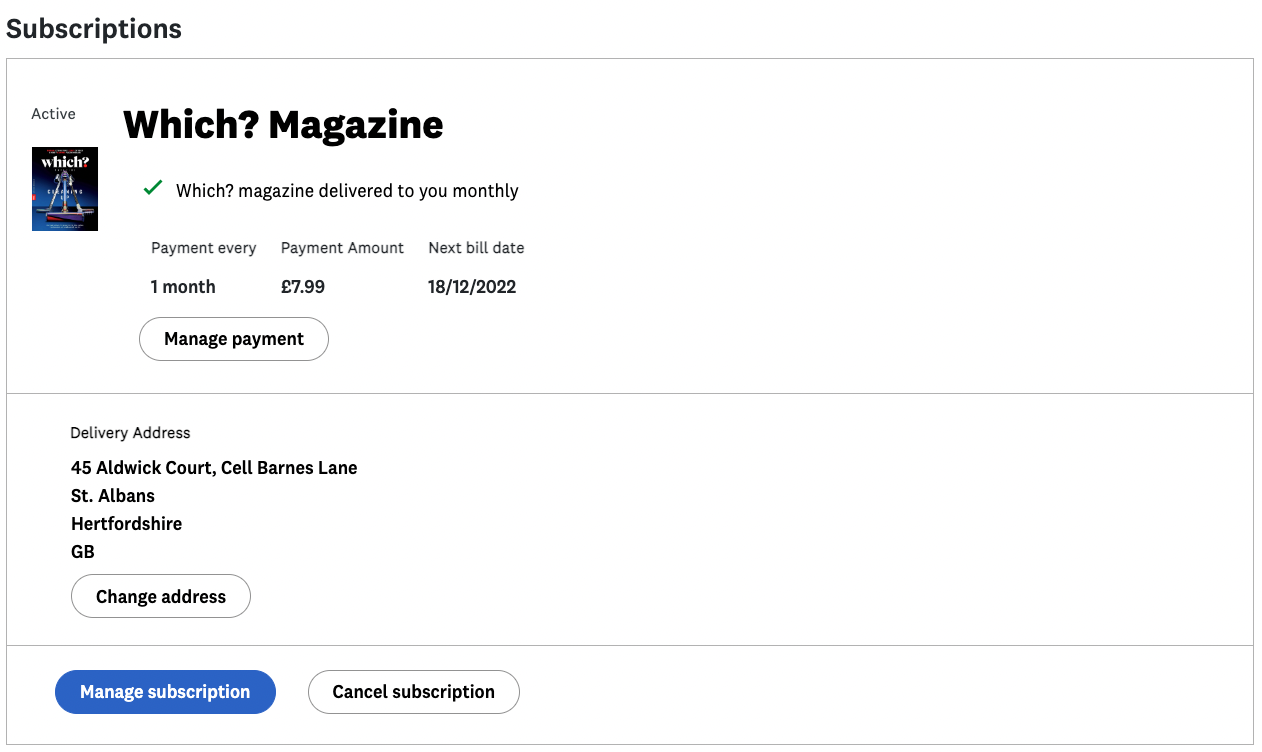Click the 'delivered to you monthly' text
The image size is (1262, 752).
point(347,191)
